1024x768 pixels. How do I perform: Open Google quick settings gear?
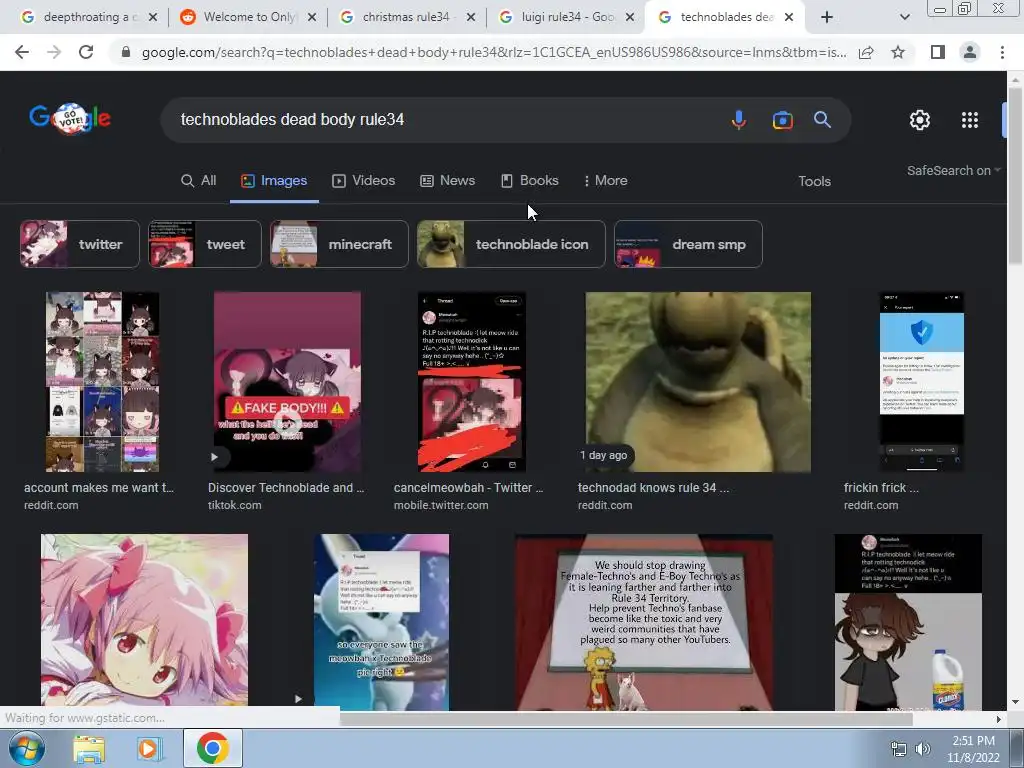(x=920, y=120)
